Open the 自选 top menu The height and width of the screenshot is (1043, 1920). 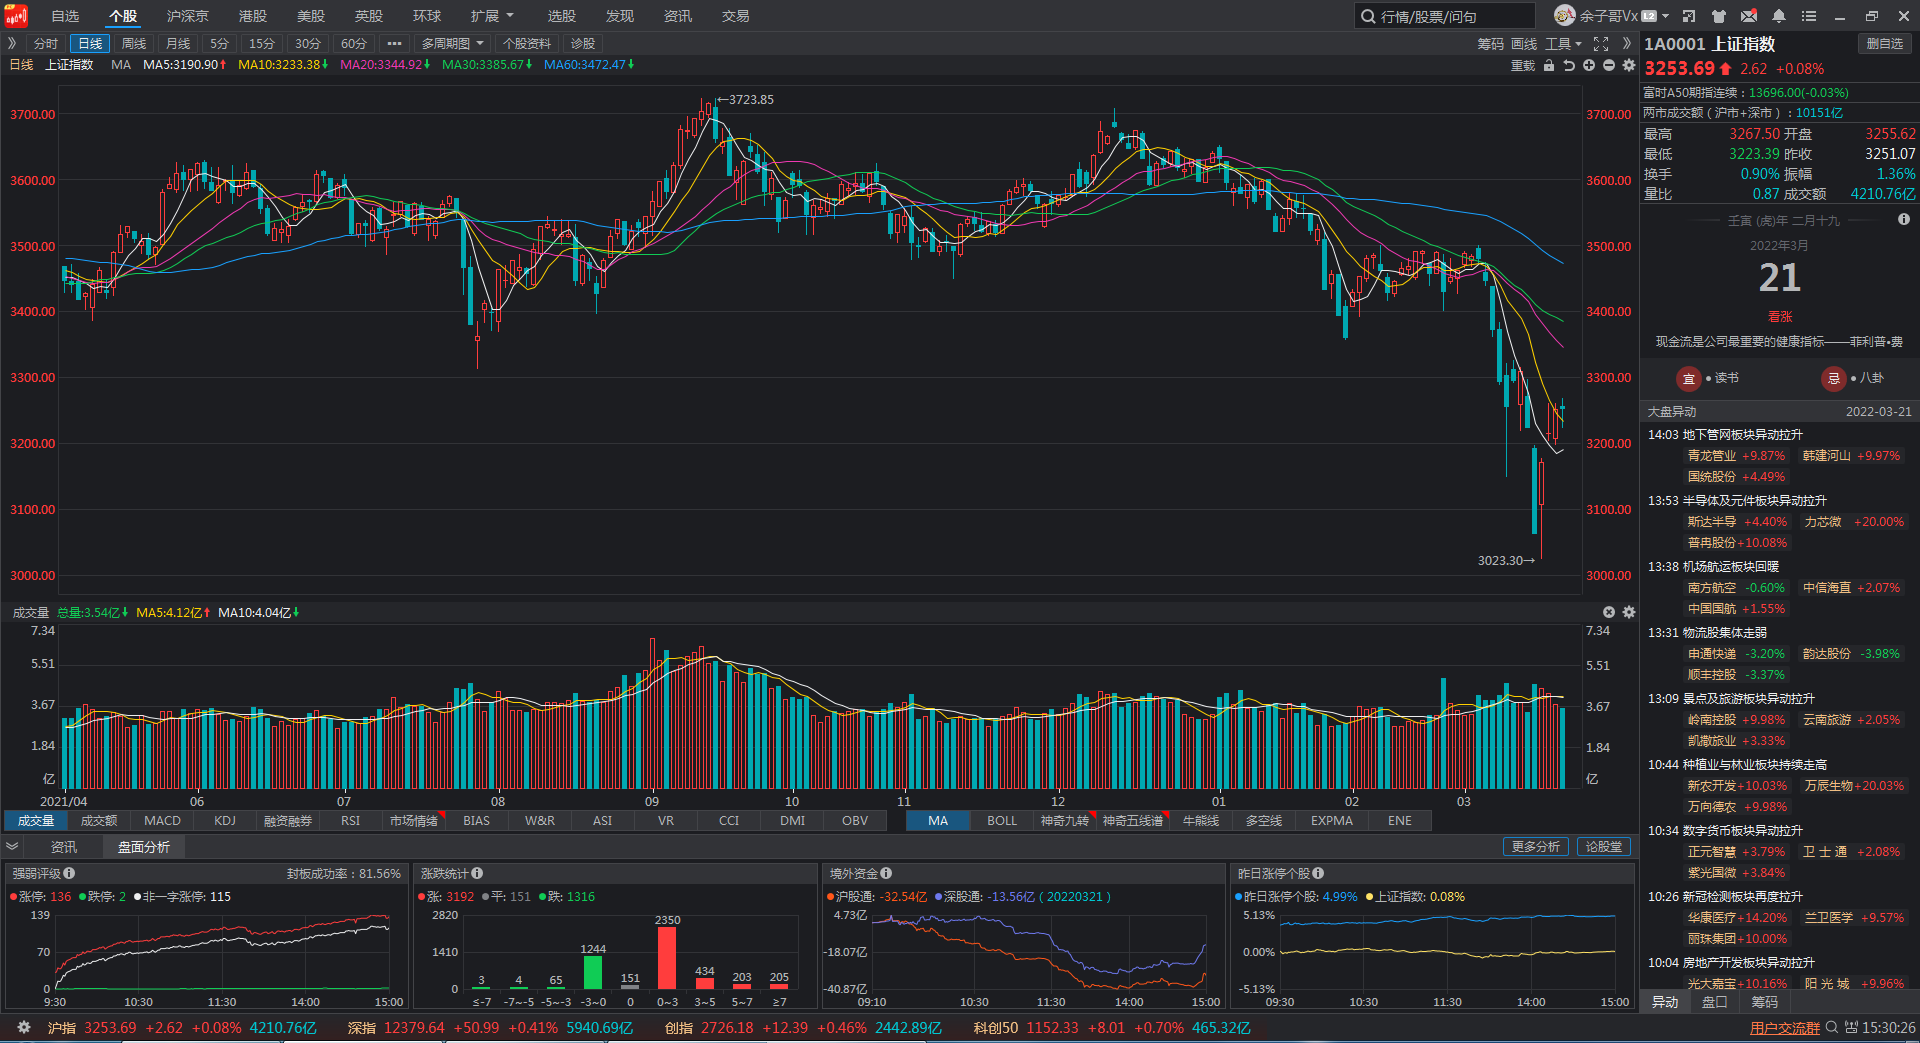pyautogui.click(x=65, y=16)
